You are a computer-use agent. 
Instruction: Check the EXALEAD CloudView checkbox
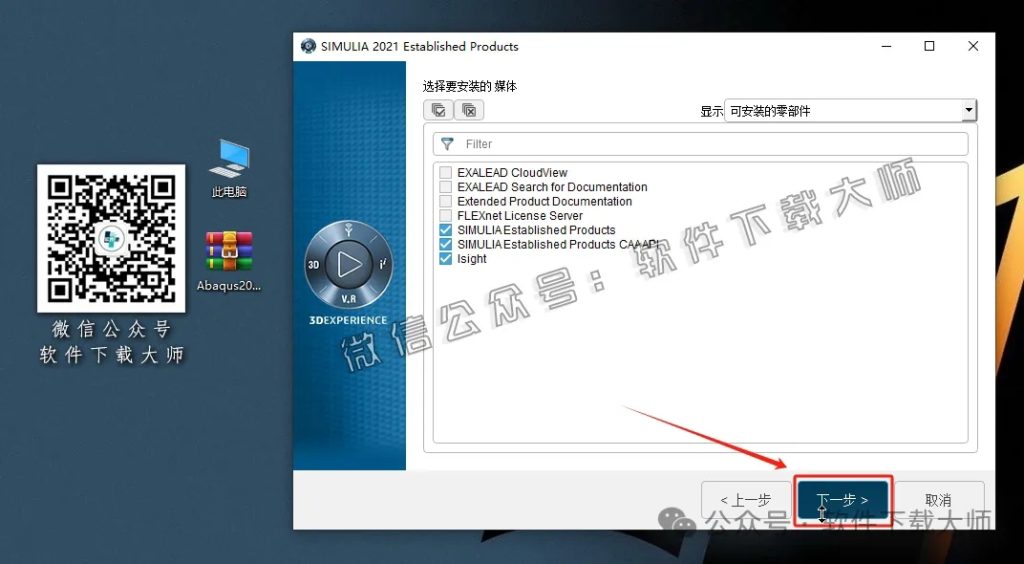pos(445,172)
